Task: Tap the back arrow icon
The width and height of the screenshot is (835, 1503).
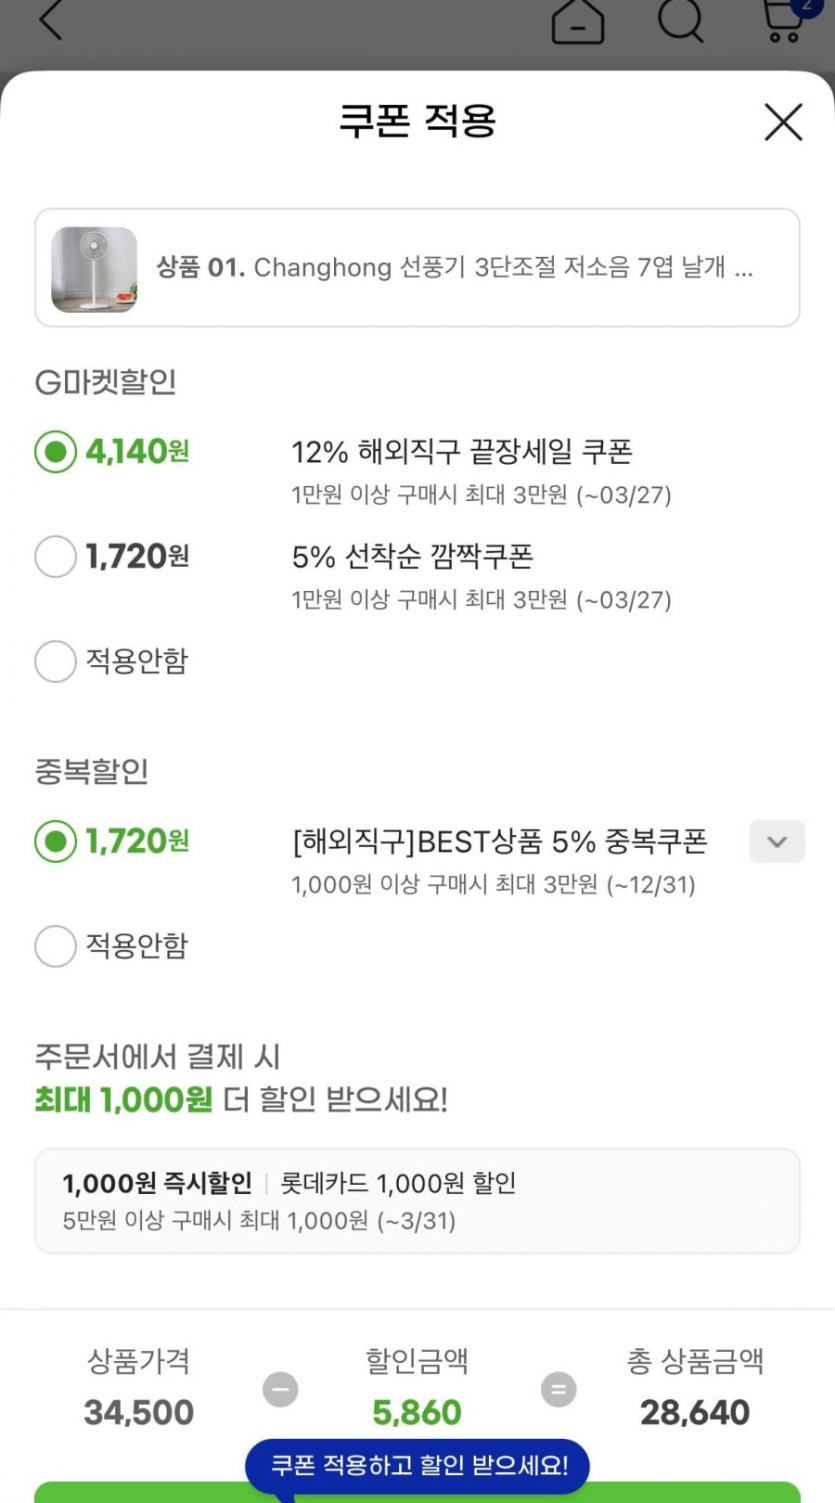Action: [50, 20]
